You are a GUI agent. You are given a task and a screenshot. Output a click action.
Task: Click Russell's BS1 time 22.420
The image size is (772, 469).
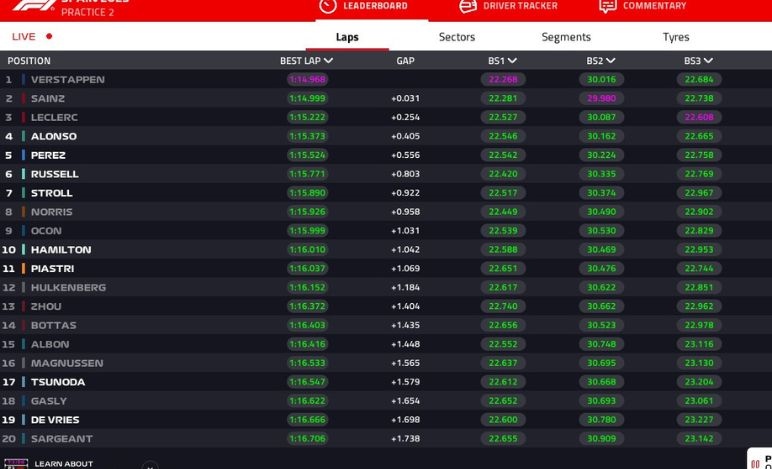tap(503, 174)
